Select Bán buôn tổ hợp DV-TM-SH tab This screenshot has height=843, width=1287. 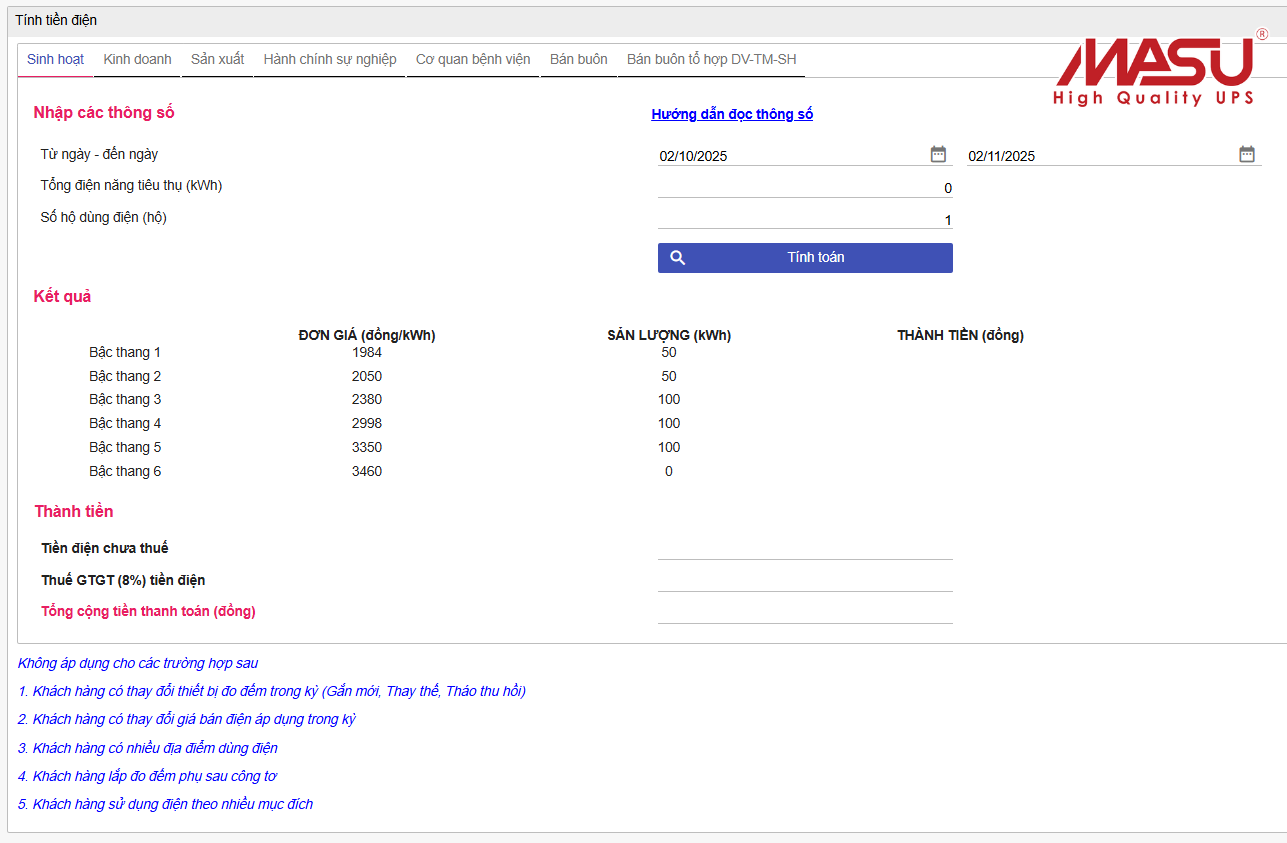coord(711,60)
